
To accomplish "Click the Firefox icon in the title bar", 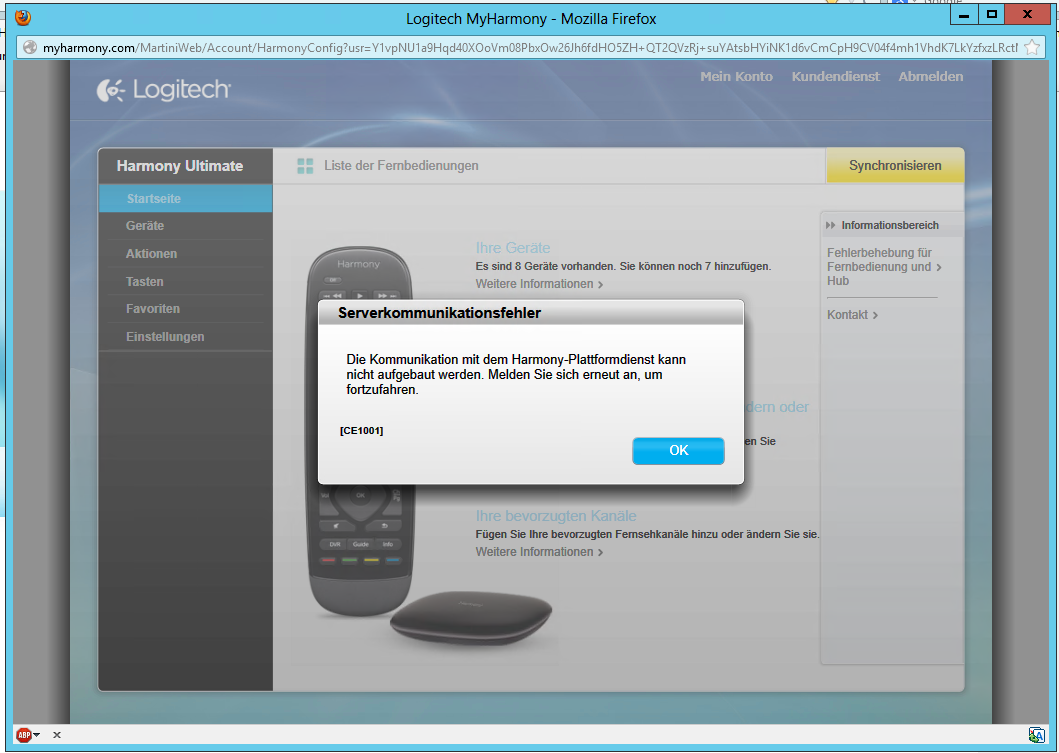I will pyautogui.click(x=23, y=18).
